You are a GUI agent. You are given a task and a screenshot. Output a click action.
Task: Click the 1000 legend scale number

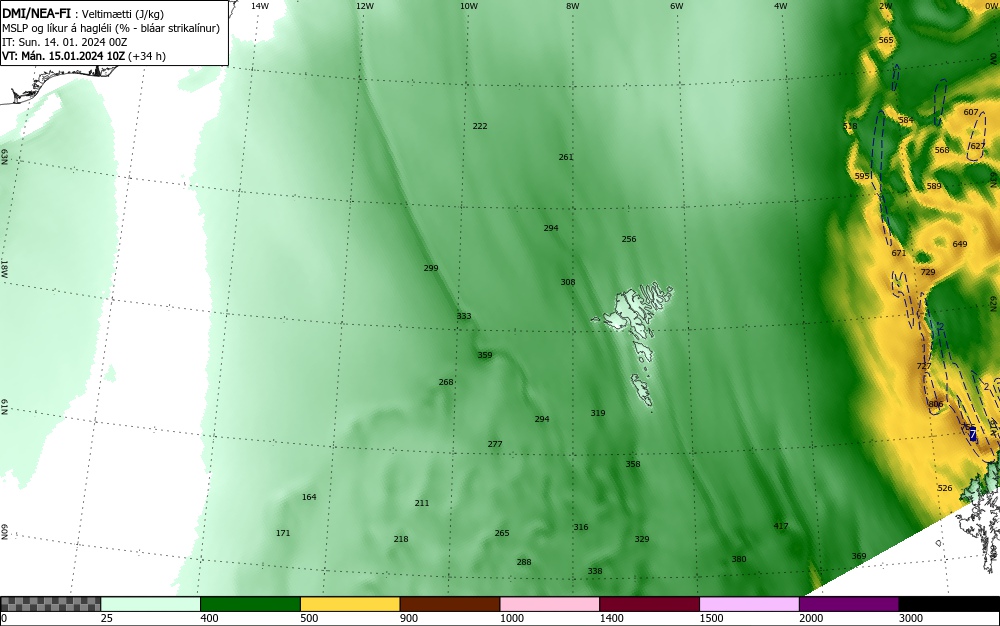(511, 618)
